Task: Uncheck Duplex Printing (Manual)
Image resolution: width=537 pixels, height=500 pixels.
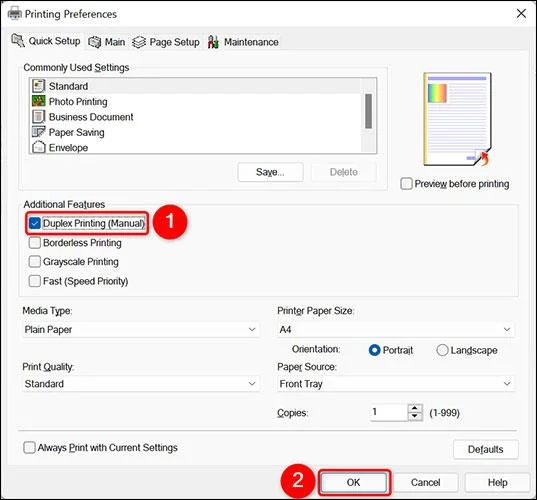Action: pyautogui.click(x=35, y=223)
